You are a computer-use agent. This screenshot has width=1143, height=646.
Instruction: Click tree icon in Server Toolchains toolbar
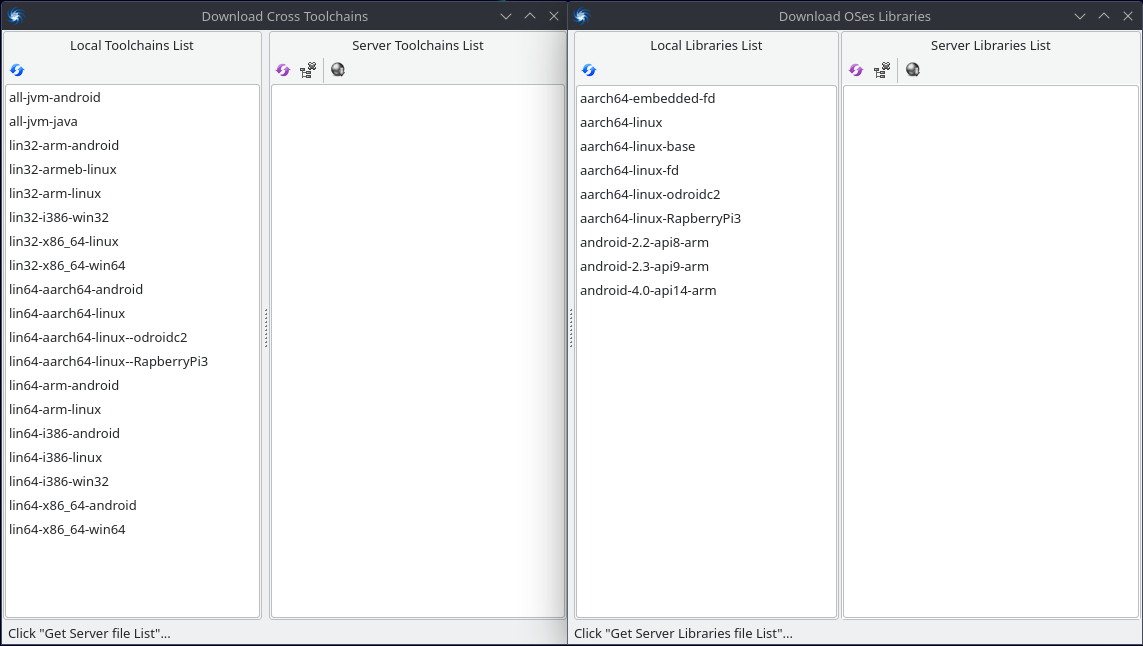(308, 70)
